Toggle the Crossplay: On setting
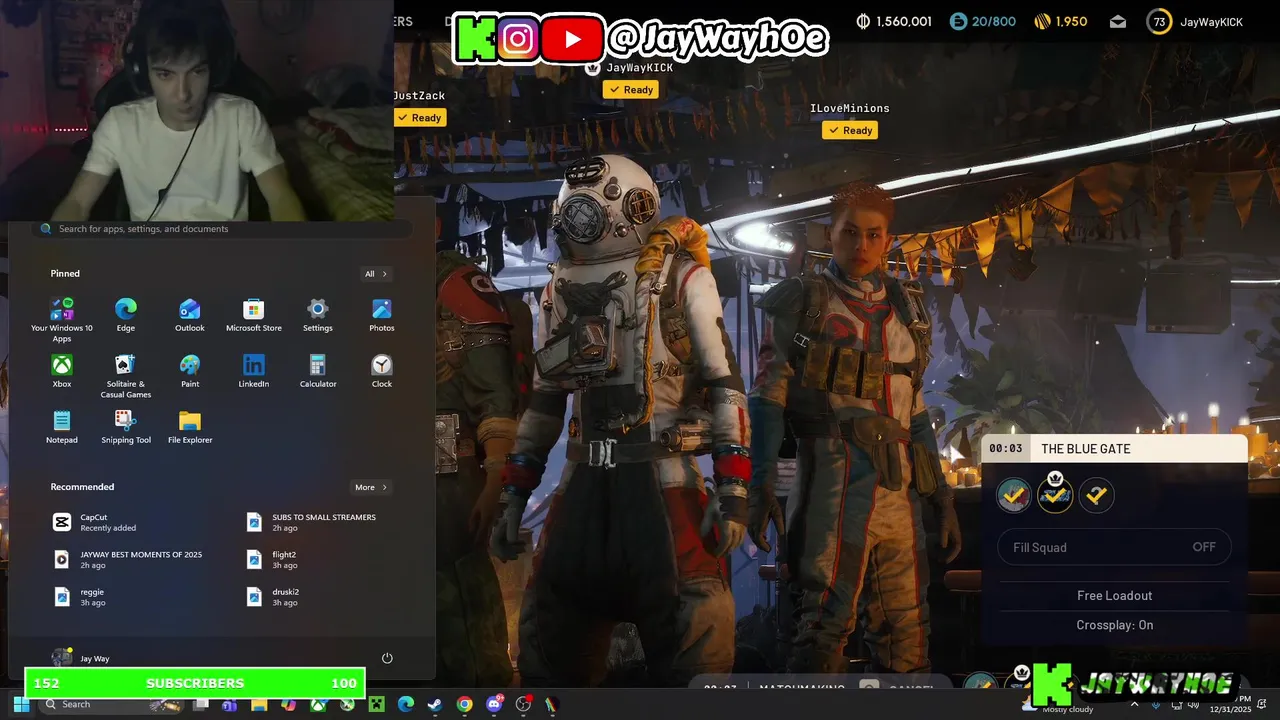This screenshot has width=1280, height=720. pyautogui.click(x=1114, y=625)
